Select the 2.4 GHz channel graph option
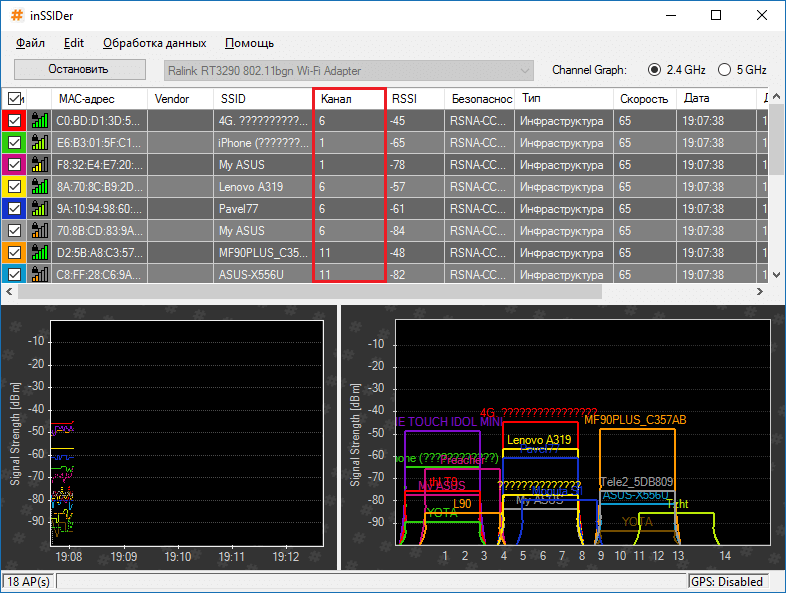Screen dimensions: 786x593 click(x=655, y=70)
